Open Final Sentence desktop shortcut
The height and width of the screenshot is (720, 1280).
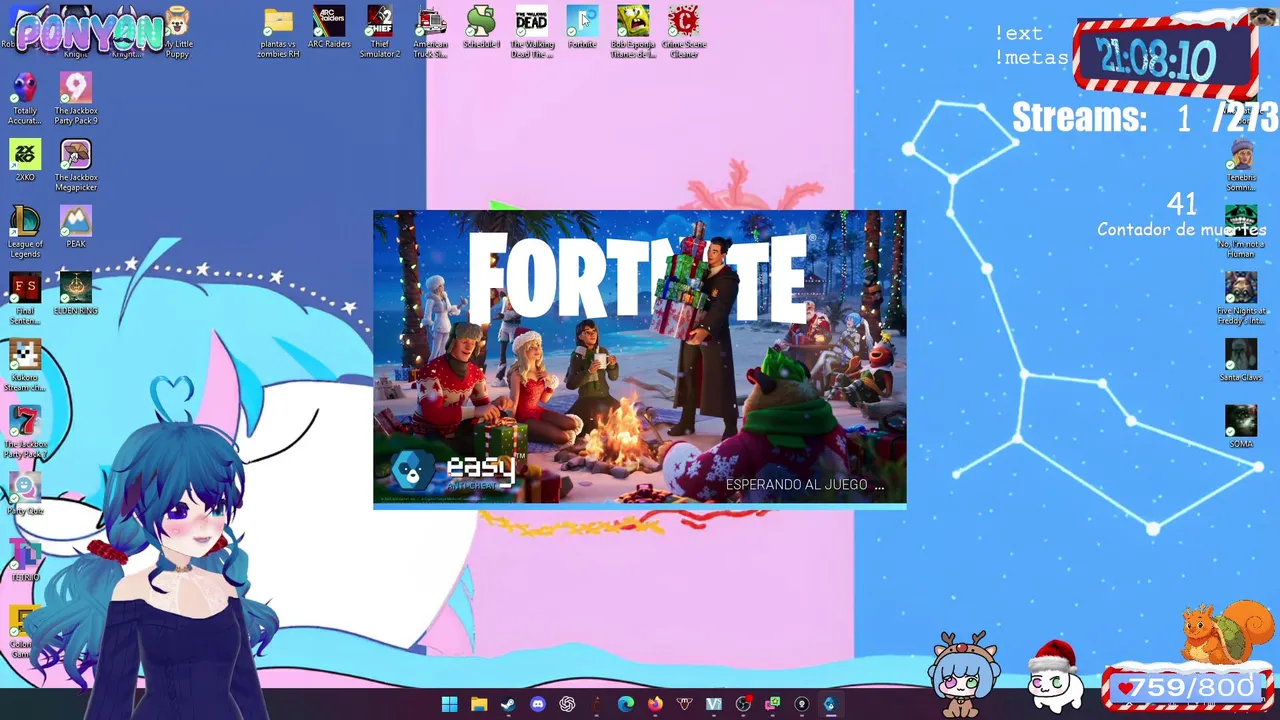tap(25, 299)
